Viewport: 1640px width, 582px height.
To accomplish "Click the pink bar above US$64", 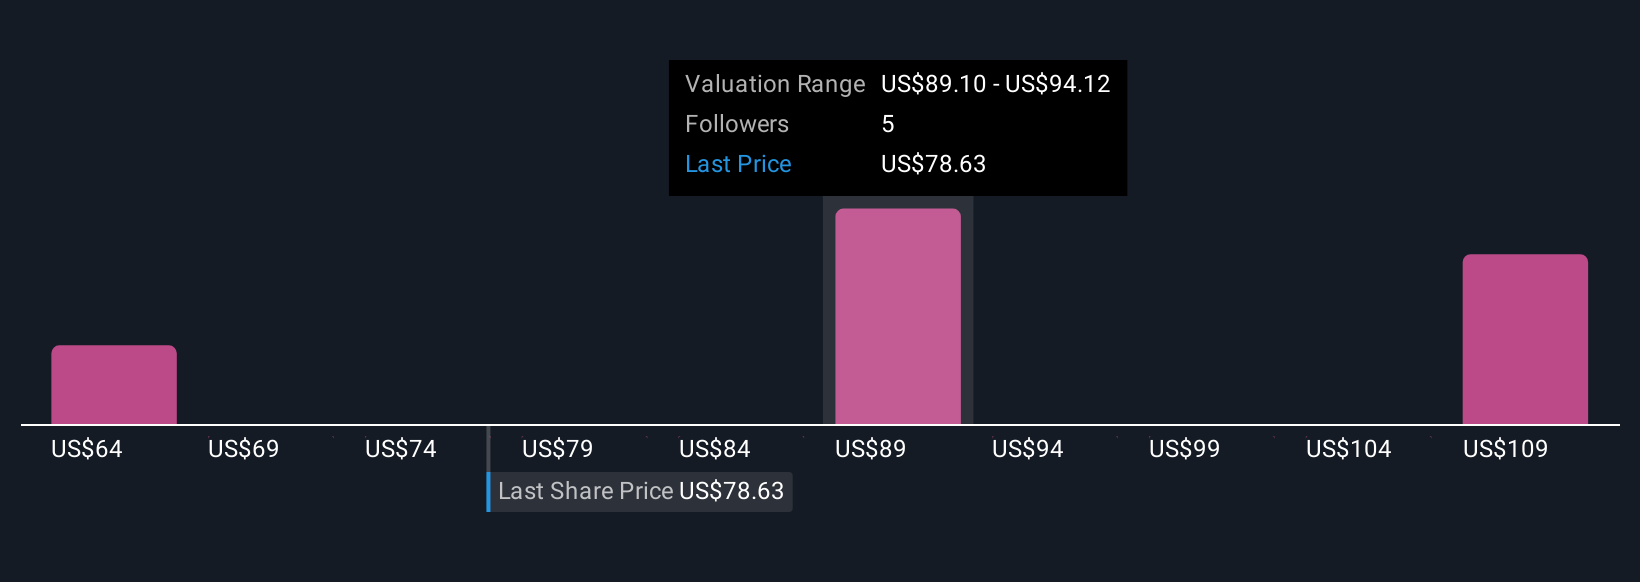I will 114,385.
